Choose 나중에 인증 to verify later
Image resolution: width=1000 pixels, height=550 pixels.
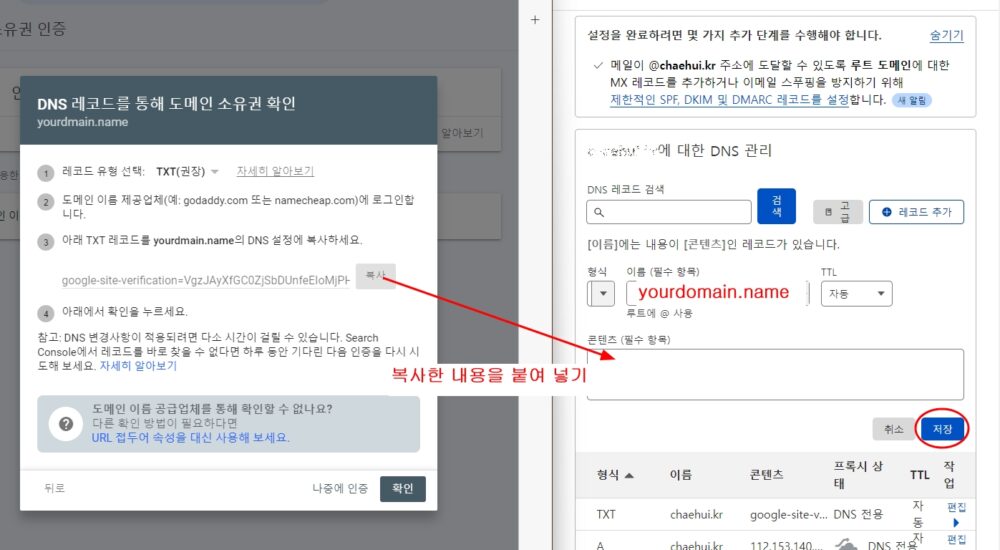pos(340,488)
